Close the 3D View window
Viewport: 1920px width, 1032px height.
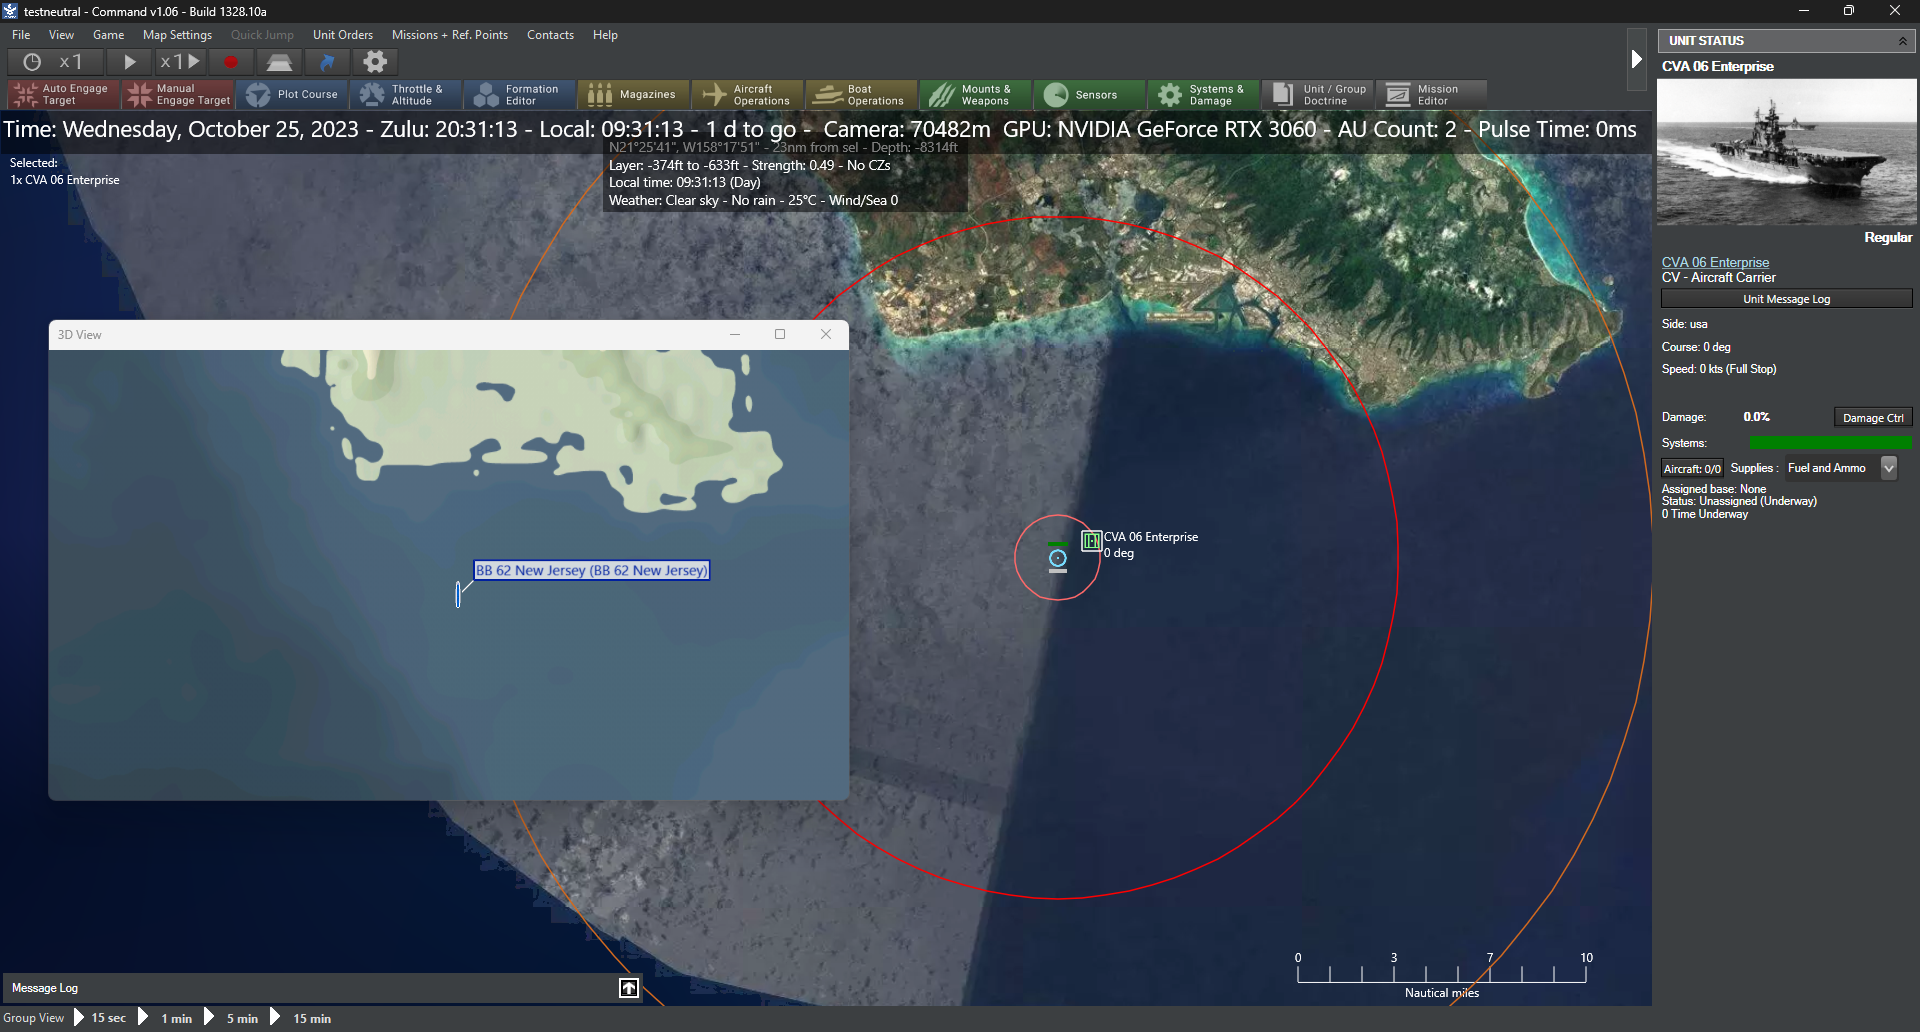(826, 334)
